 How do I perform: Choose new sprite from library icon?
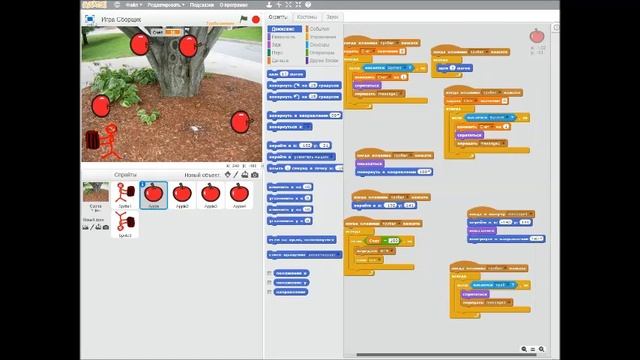click(227, 175)
